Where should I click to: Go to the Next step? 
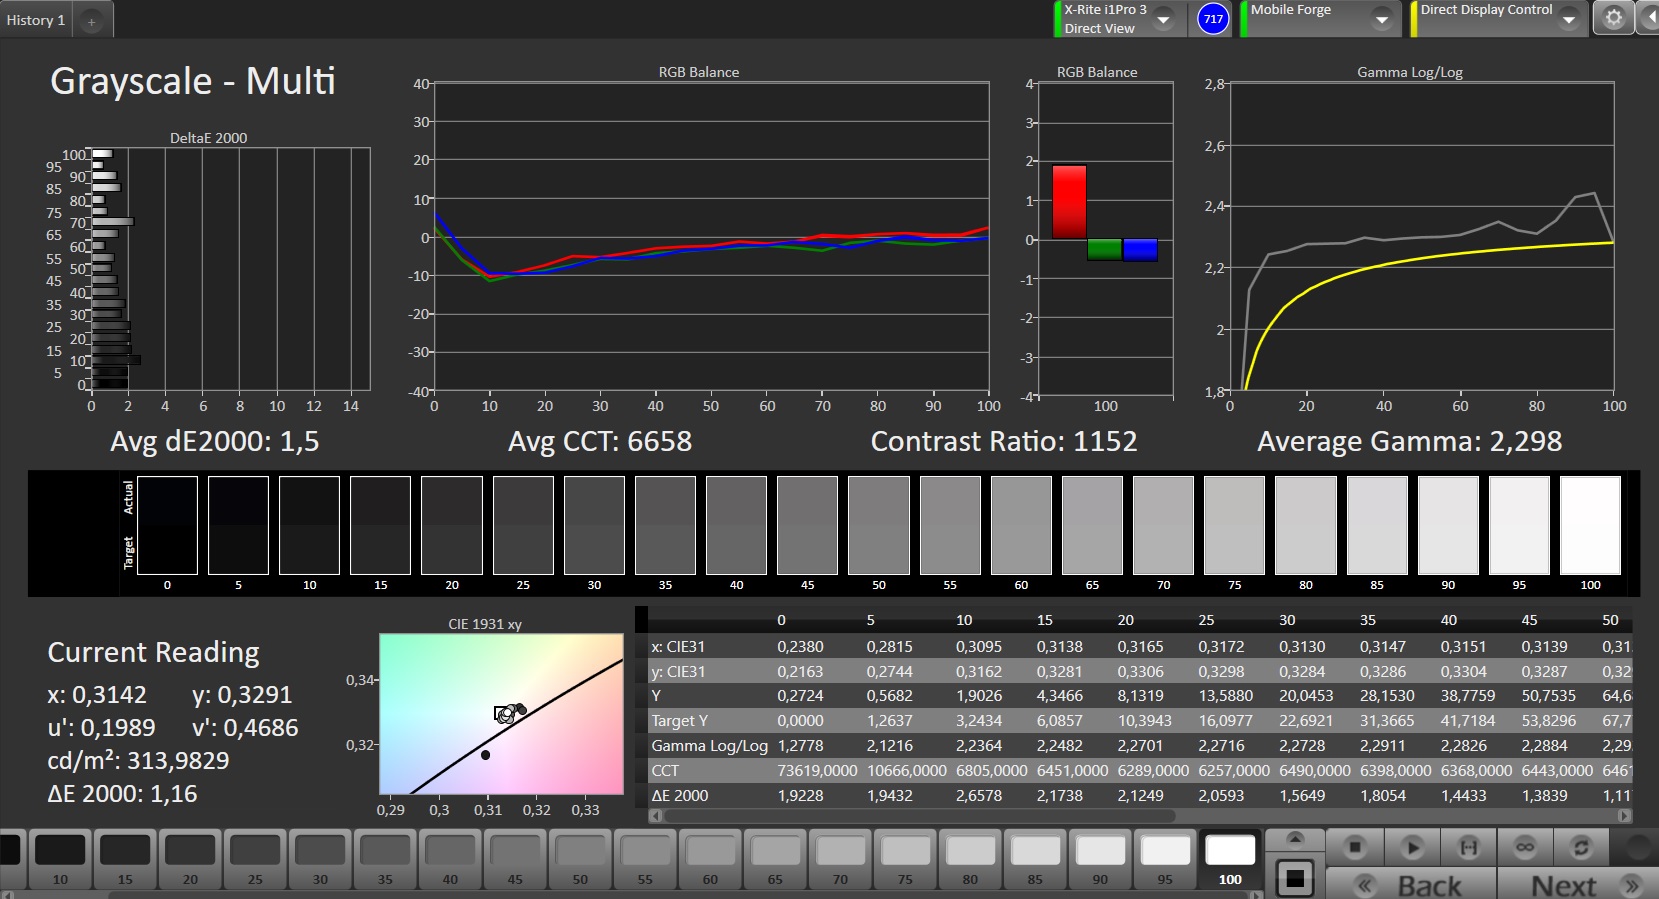click(1579, 885)
